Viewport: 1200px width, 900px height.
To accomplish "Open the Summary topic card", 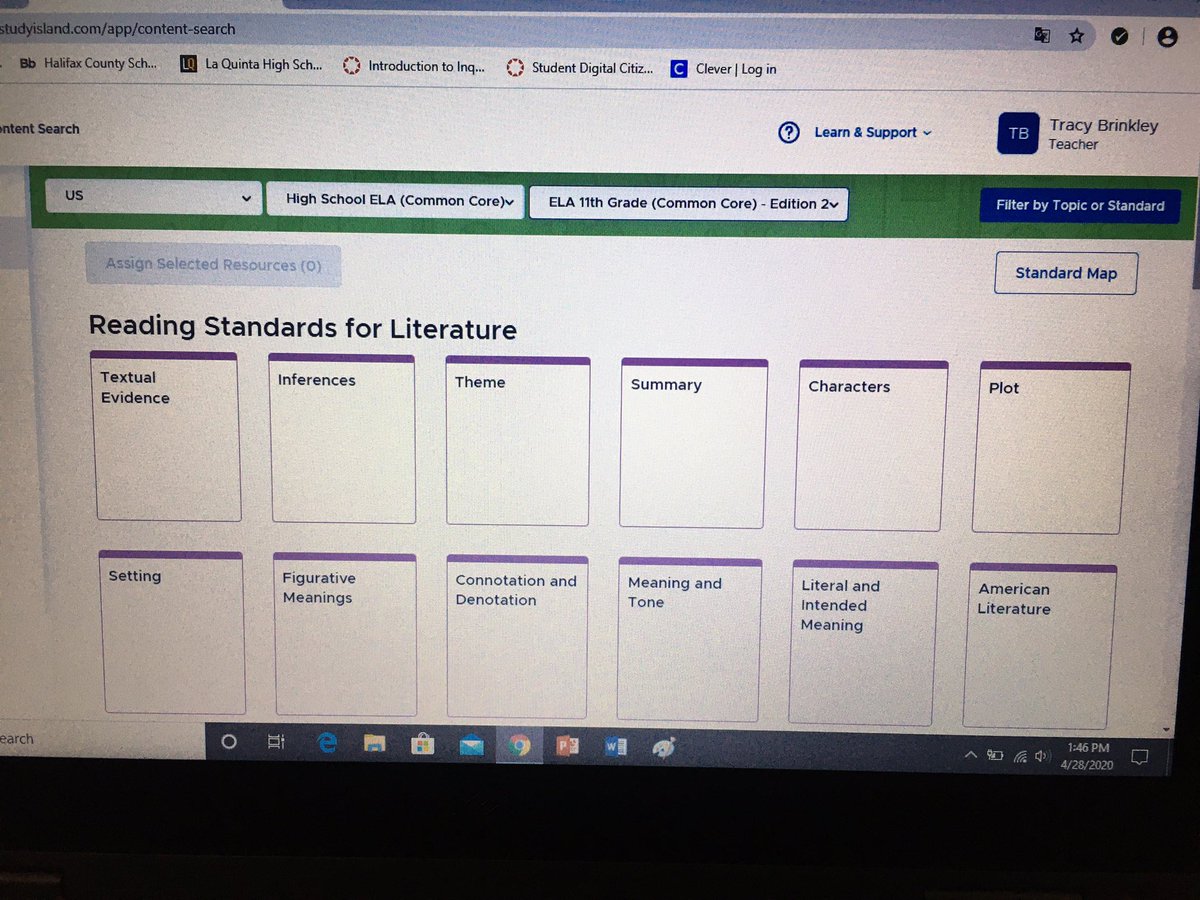I will point(694,443).
